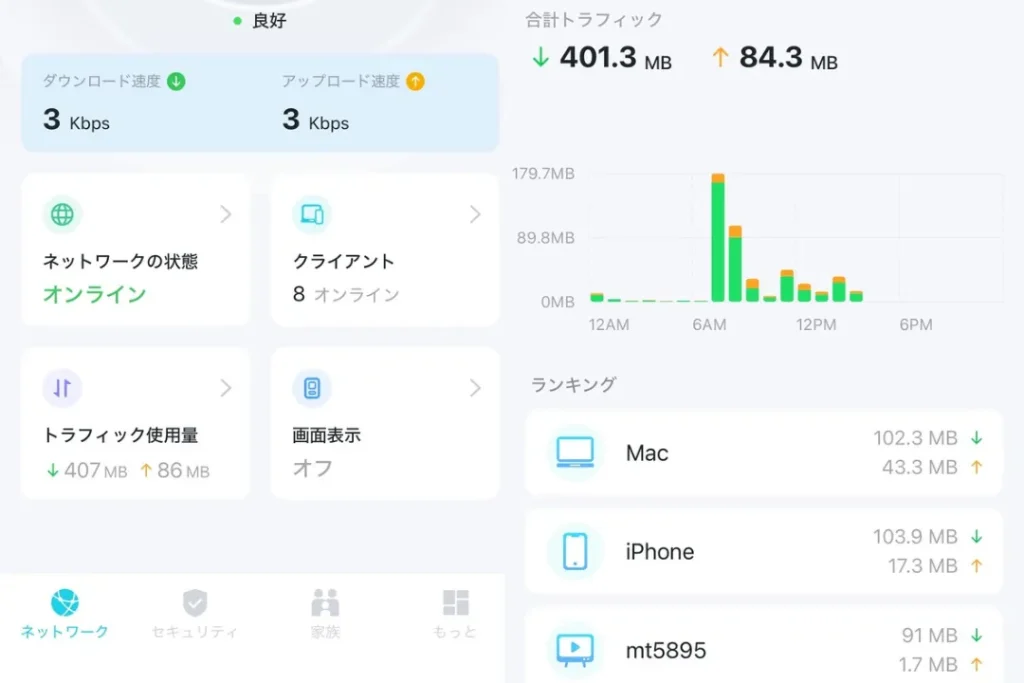Click the globe icon for network status
Viewport: 1024px width, 683px height.
[62, 214]
